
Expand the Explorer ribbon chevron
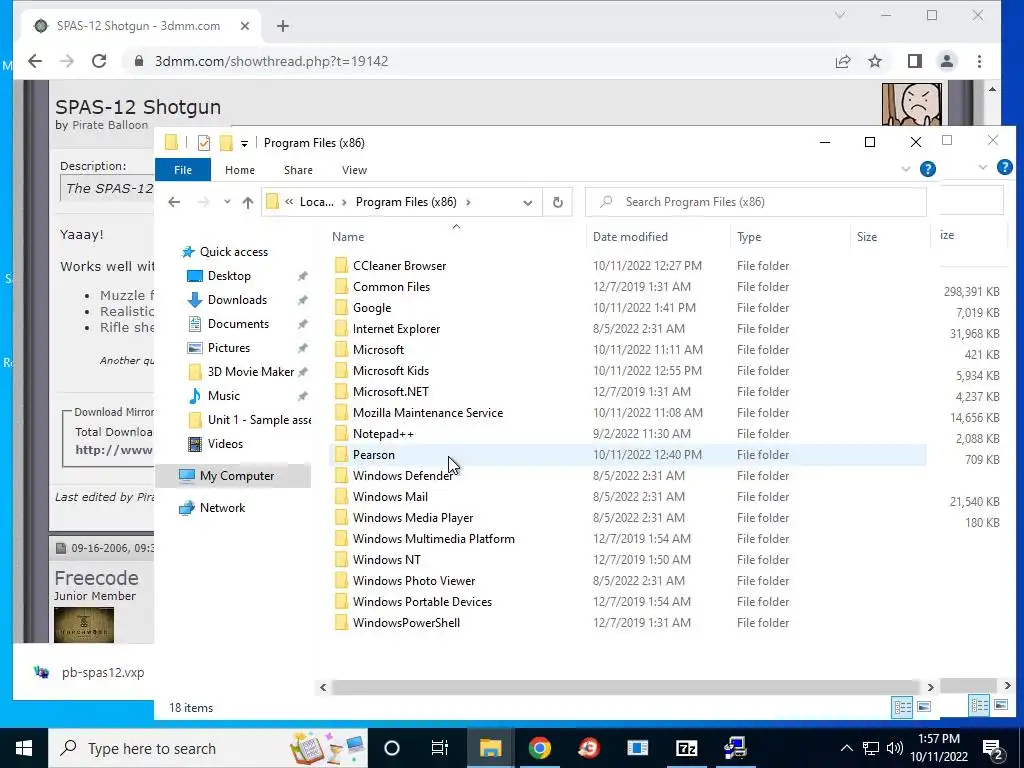click(905, 169)
